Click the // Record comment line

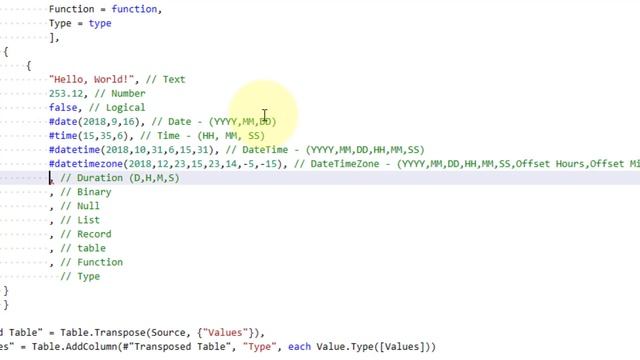[x=86, y=234]
